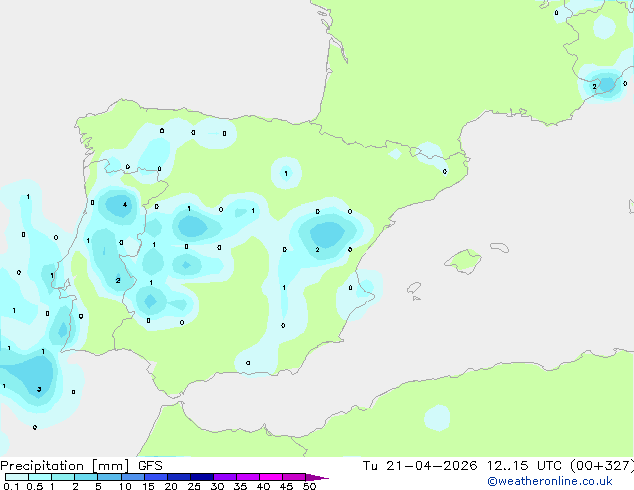The image size is (634, 490).
Task: Click the '30' legend scale label
Action: pos(217,486)
